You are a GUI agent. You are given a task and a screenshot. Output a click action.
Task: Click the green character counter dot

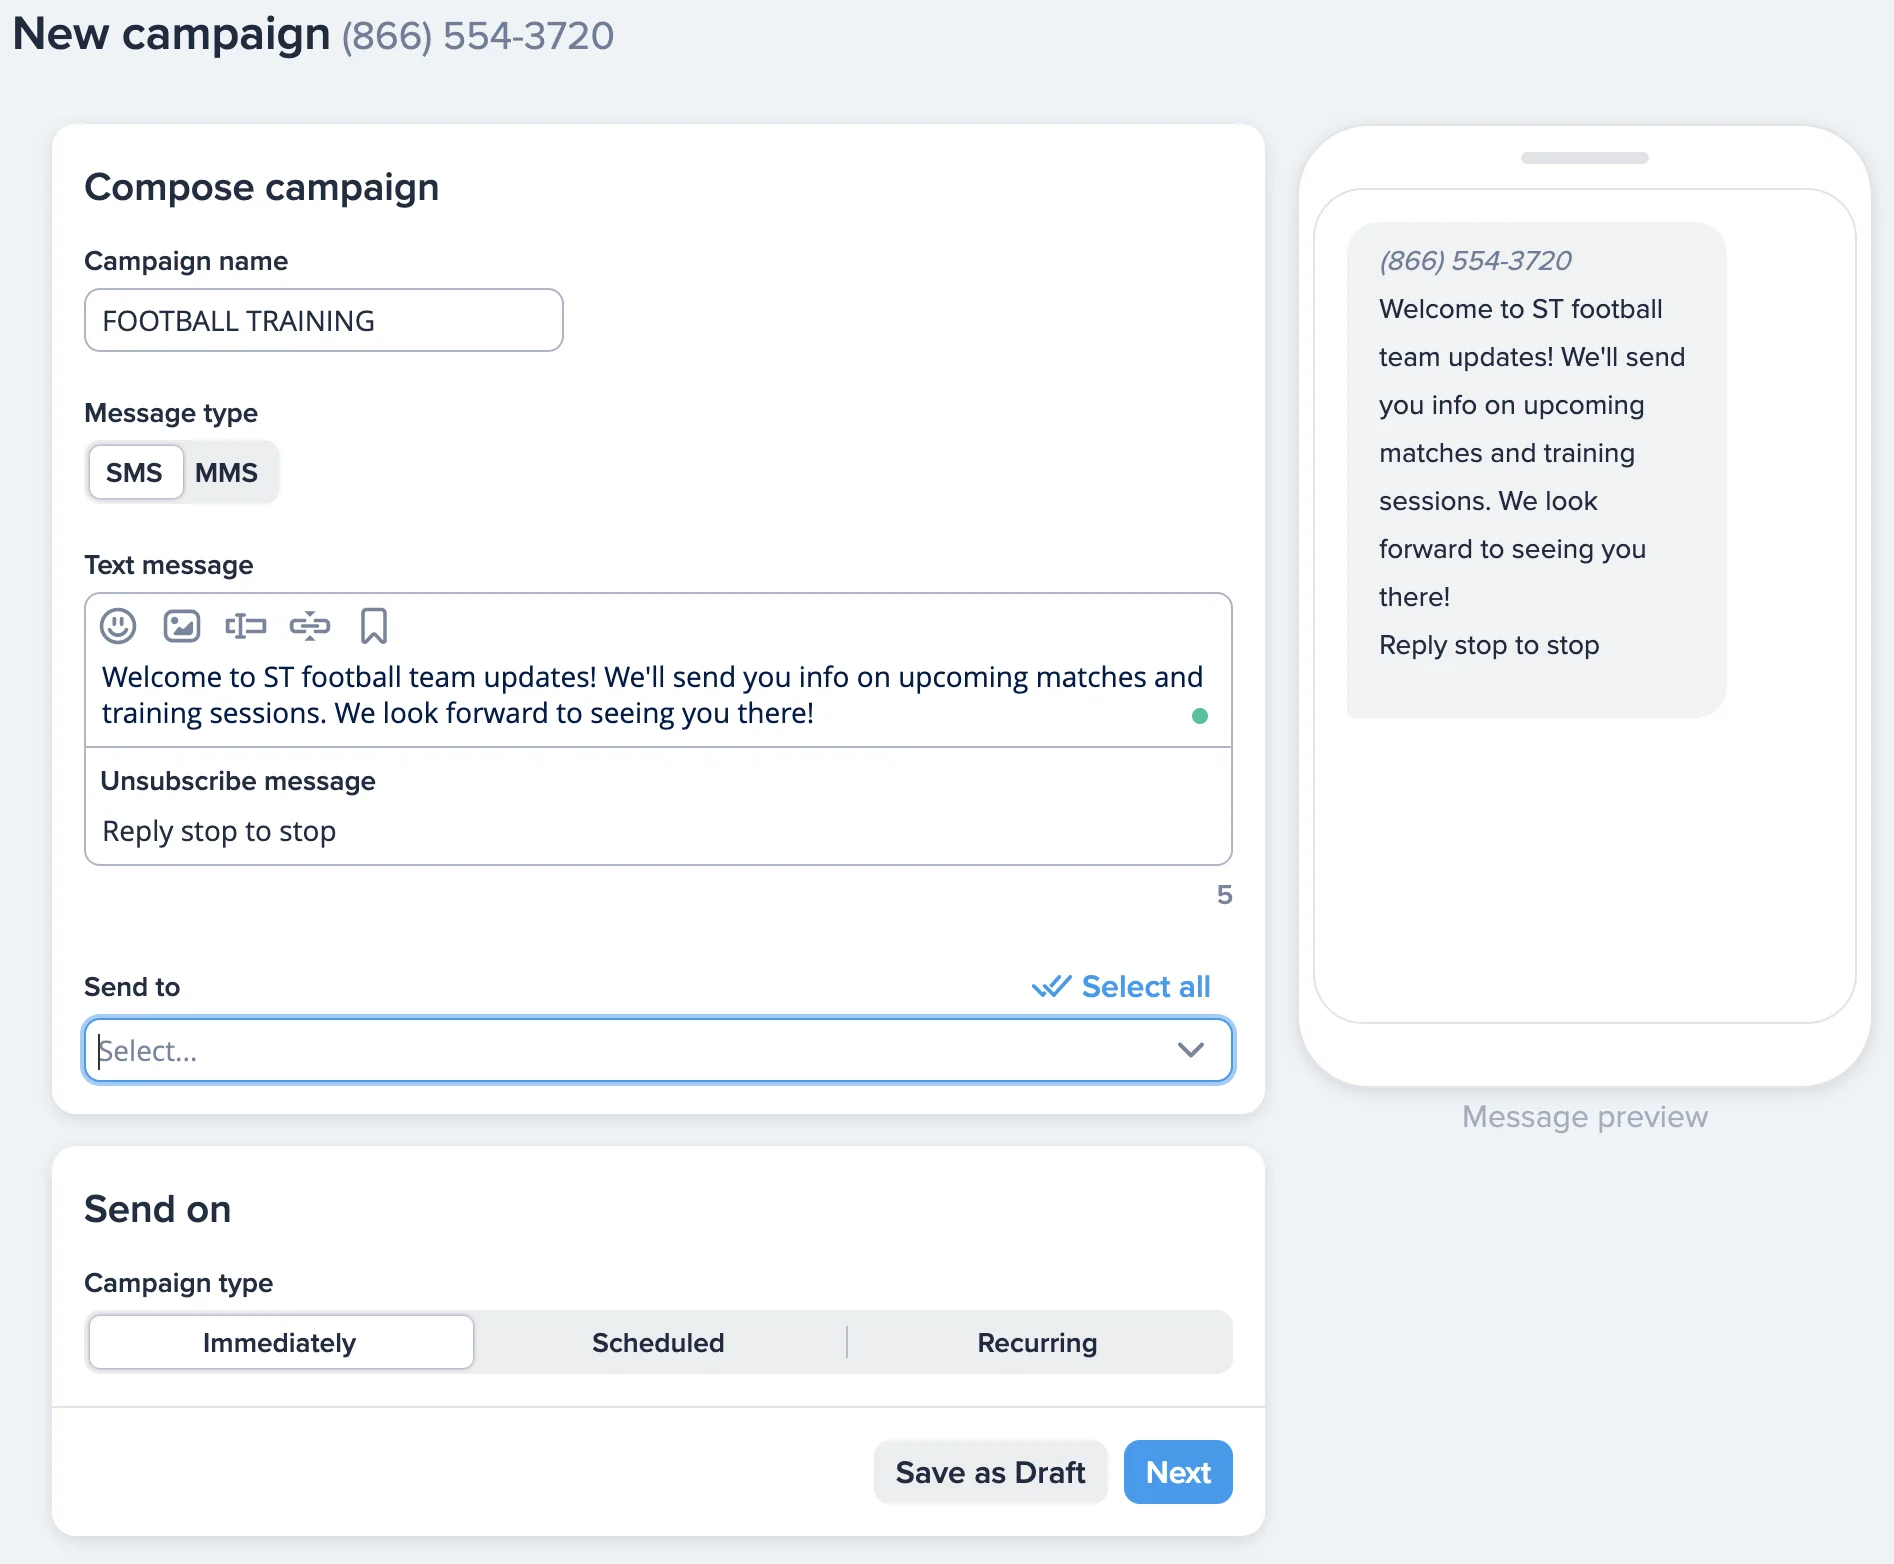point(1201,715)
